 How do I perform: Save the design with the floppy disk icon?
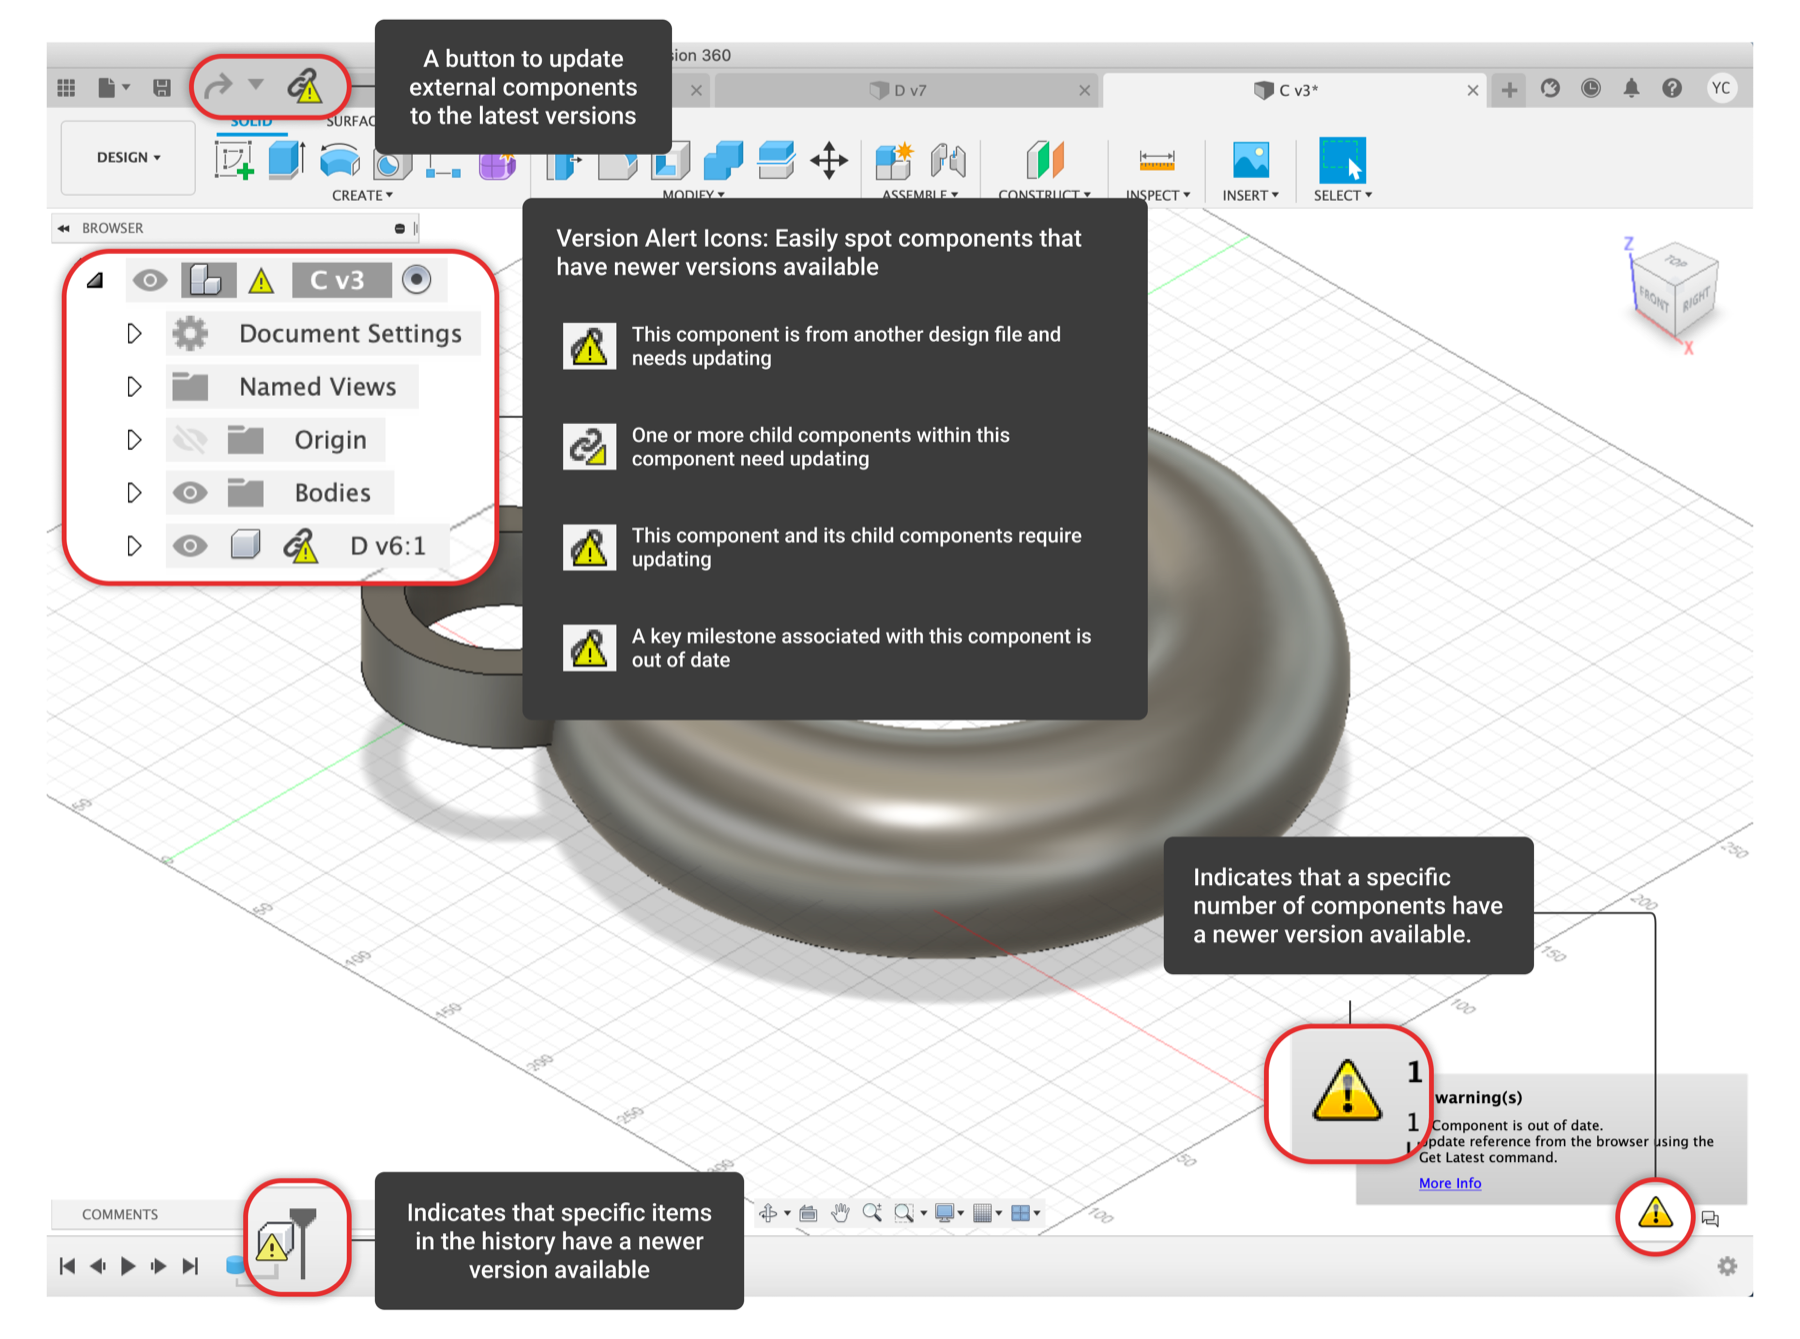161,88
